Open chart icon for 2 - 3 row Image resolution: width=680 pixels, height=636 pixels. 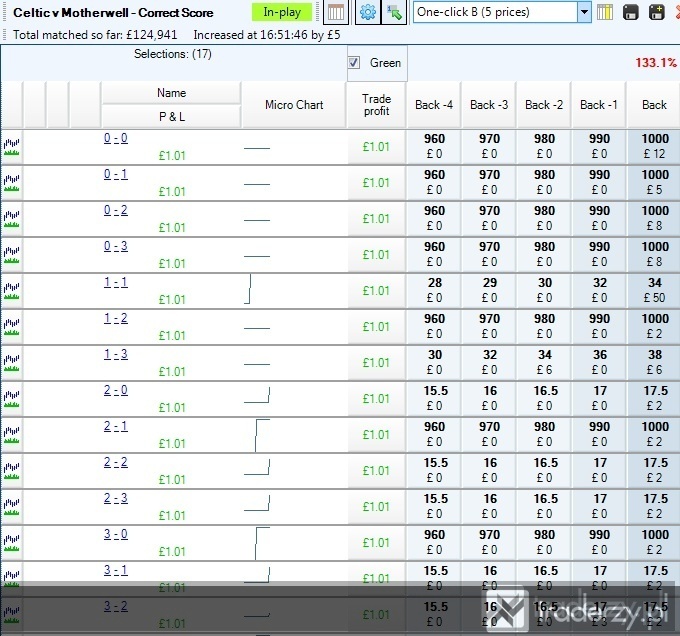(12, 507)
